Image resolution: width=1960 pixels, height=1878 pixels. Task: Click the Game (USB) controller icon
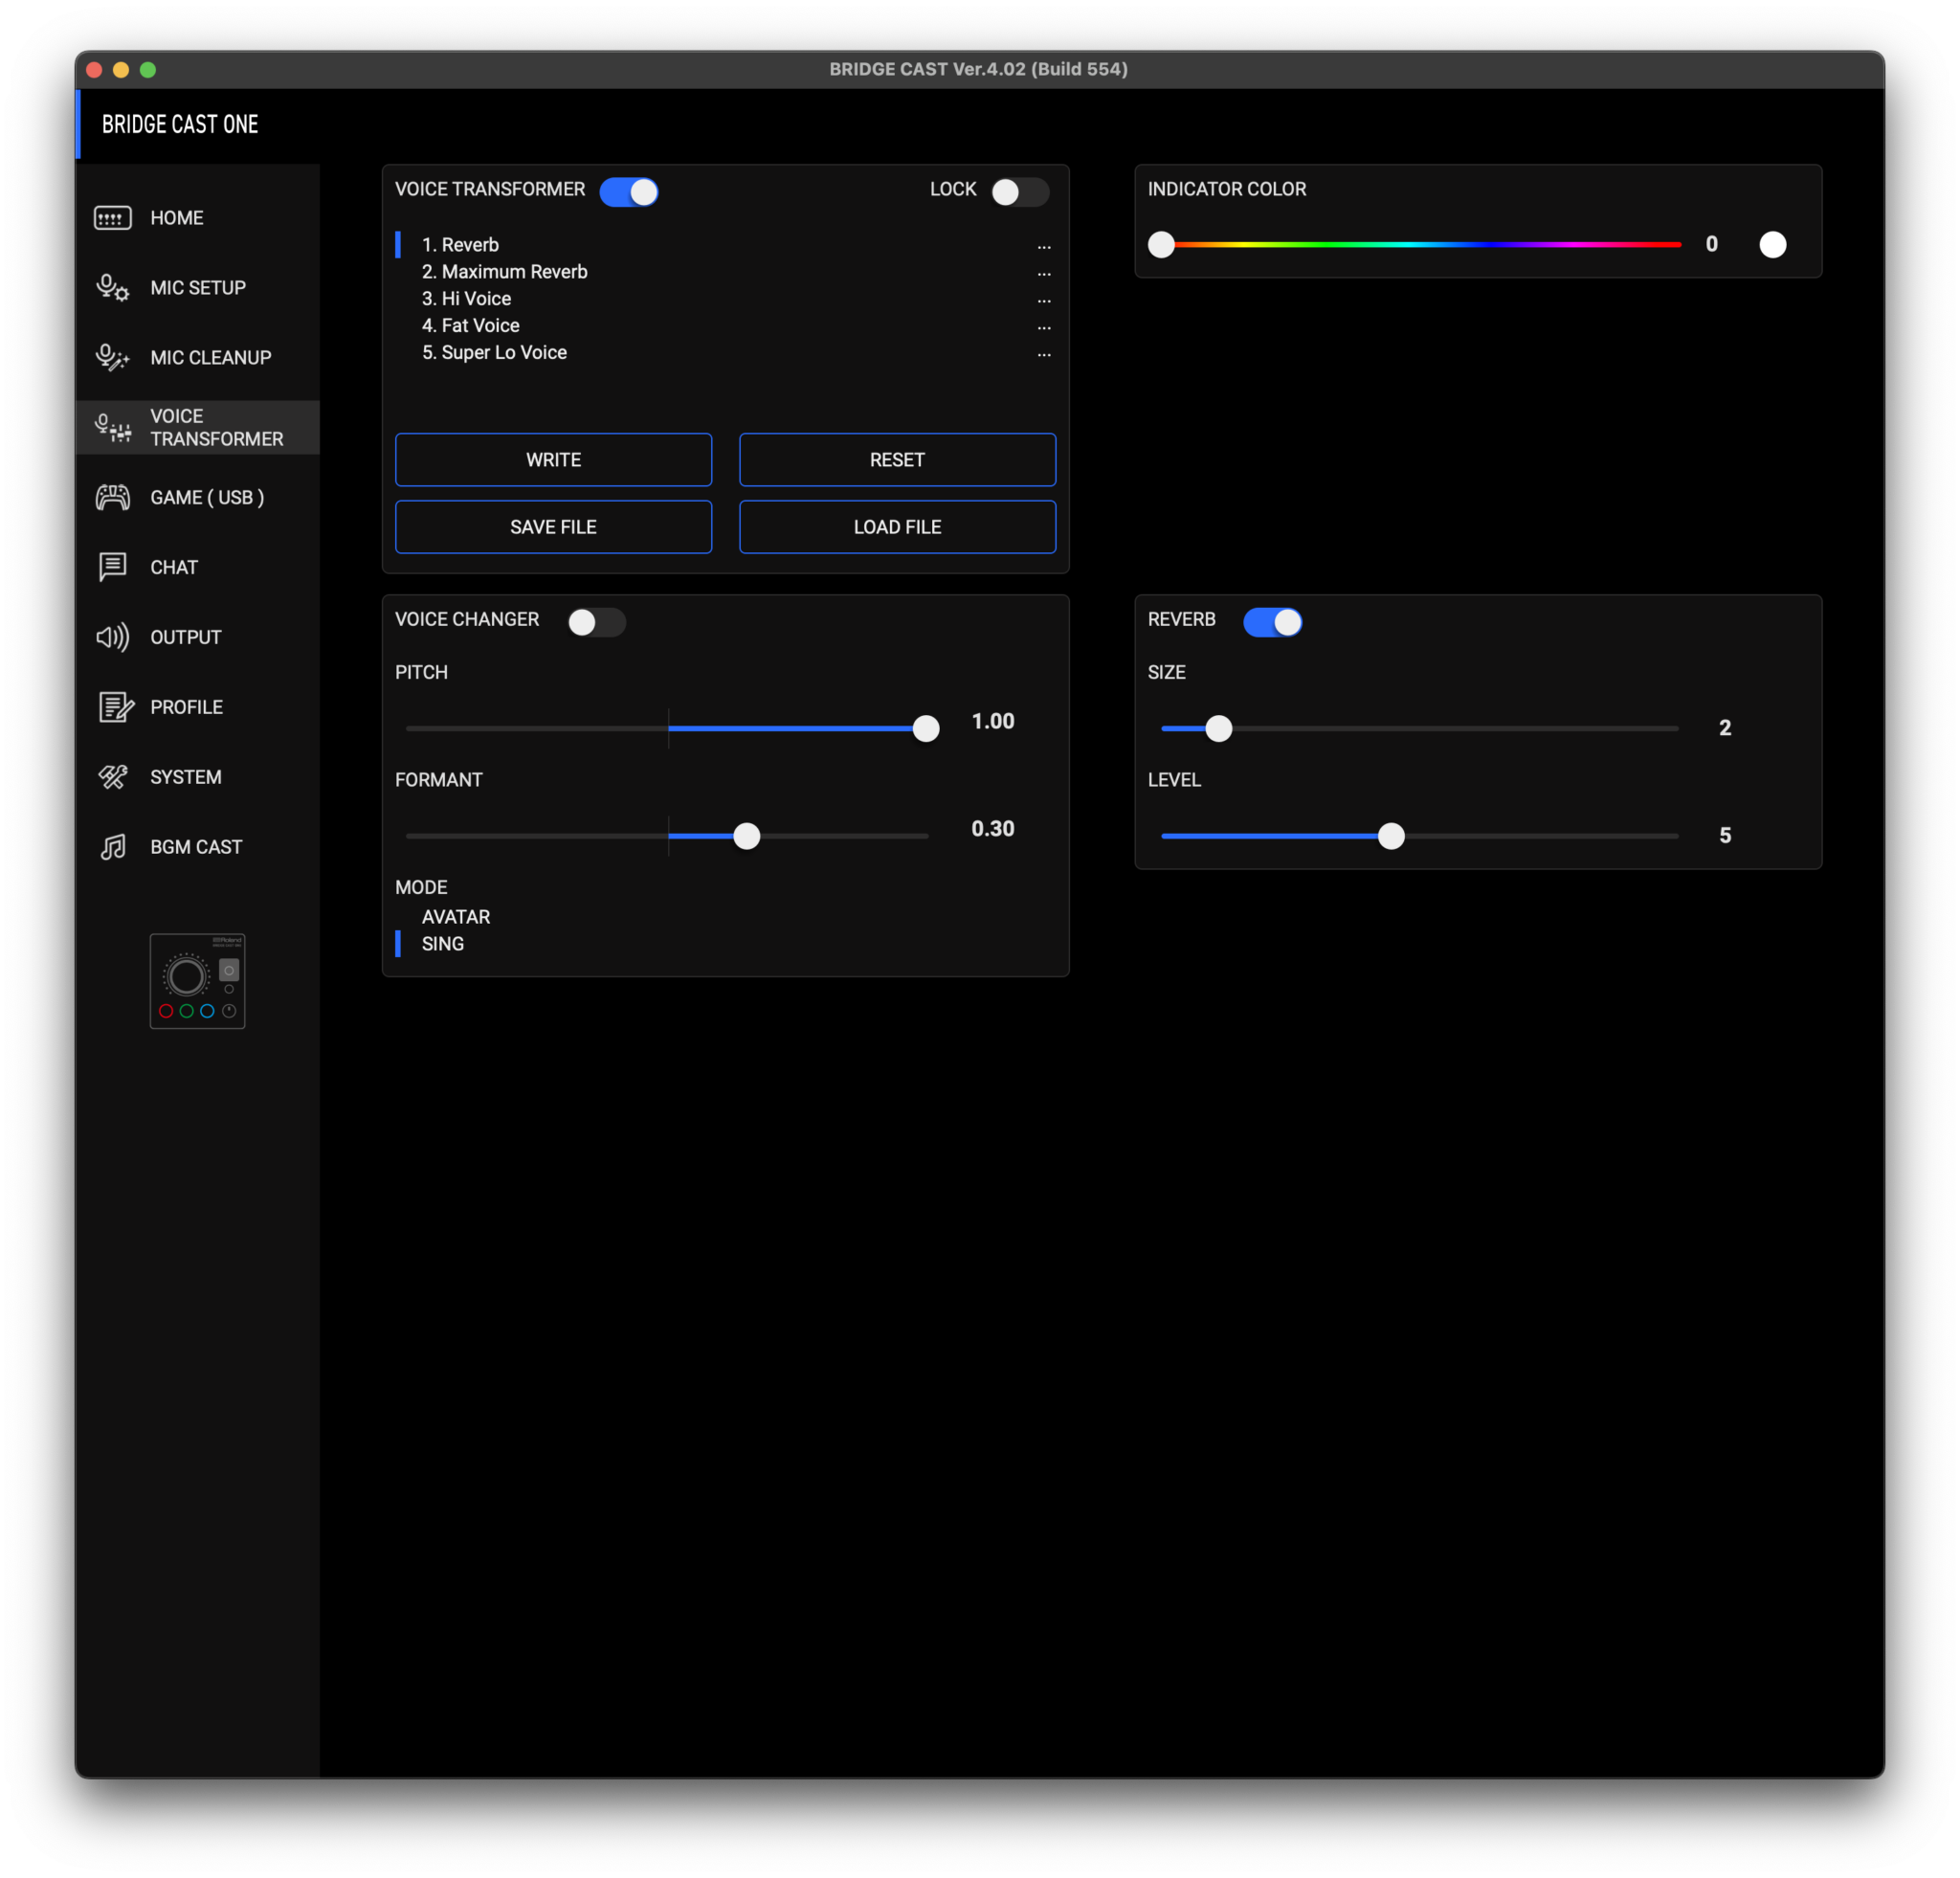[112, 497]
